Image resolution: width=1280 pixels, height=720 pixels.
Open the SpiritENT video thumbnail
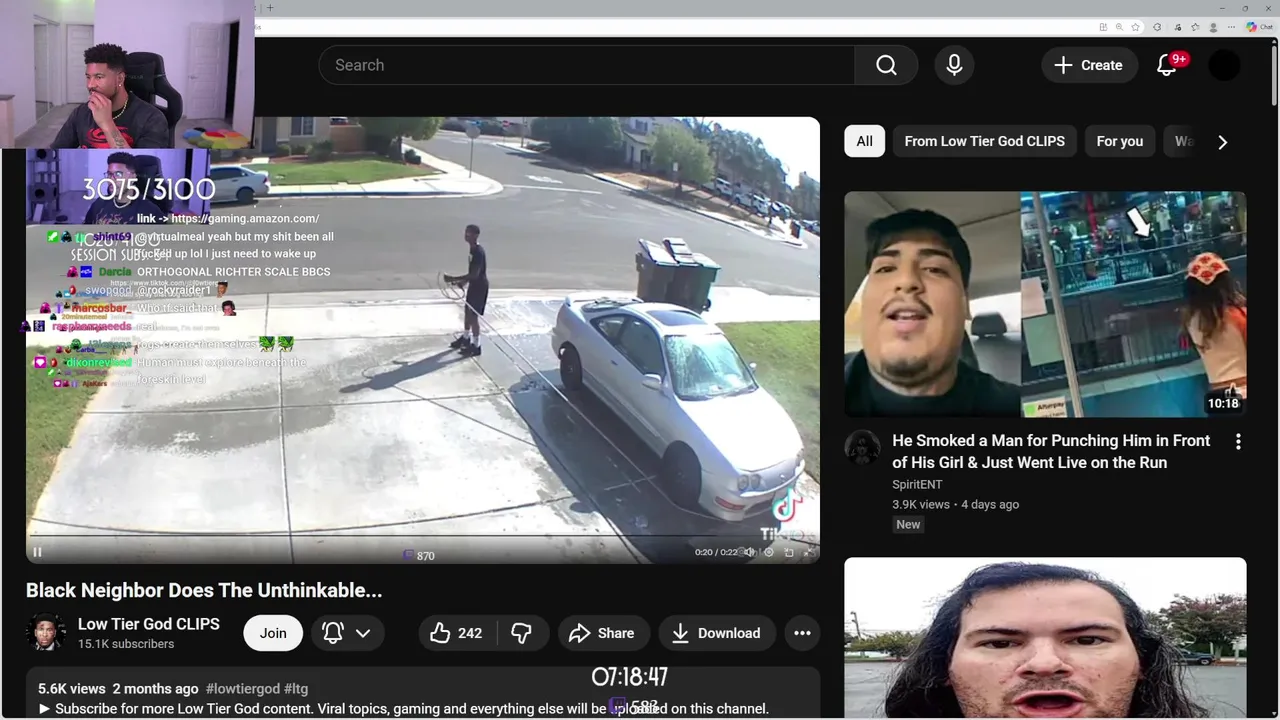pyautogui.click(x=1045, y=304)
